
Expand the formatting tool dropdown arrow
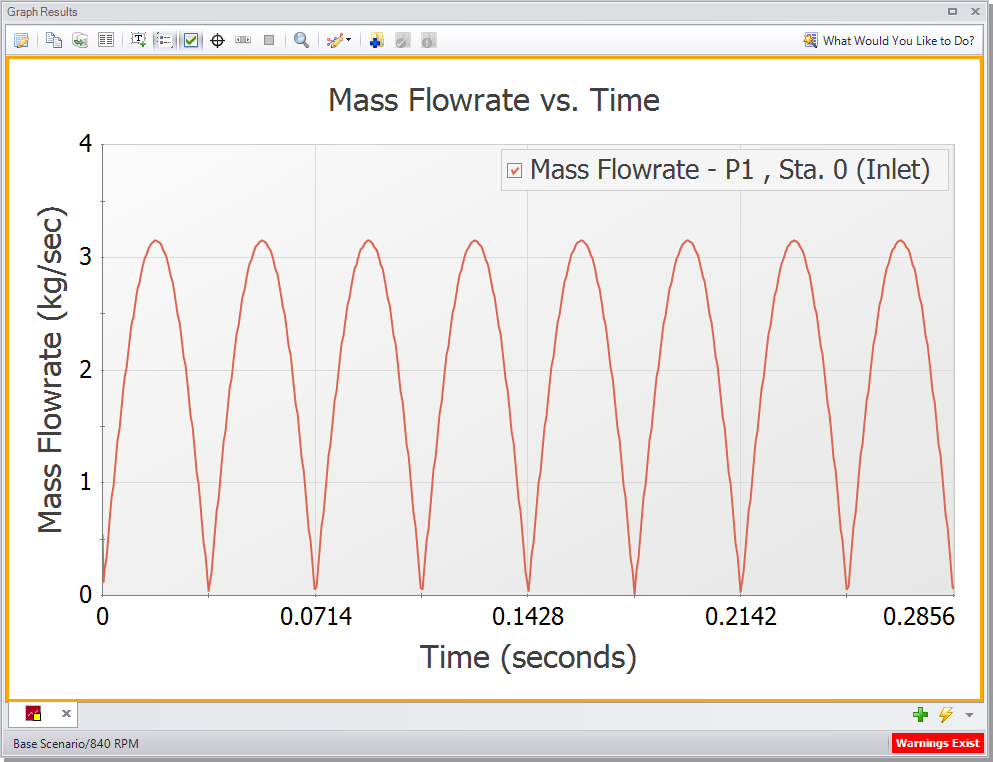[348, 40]
